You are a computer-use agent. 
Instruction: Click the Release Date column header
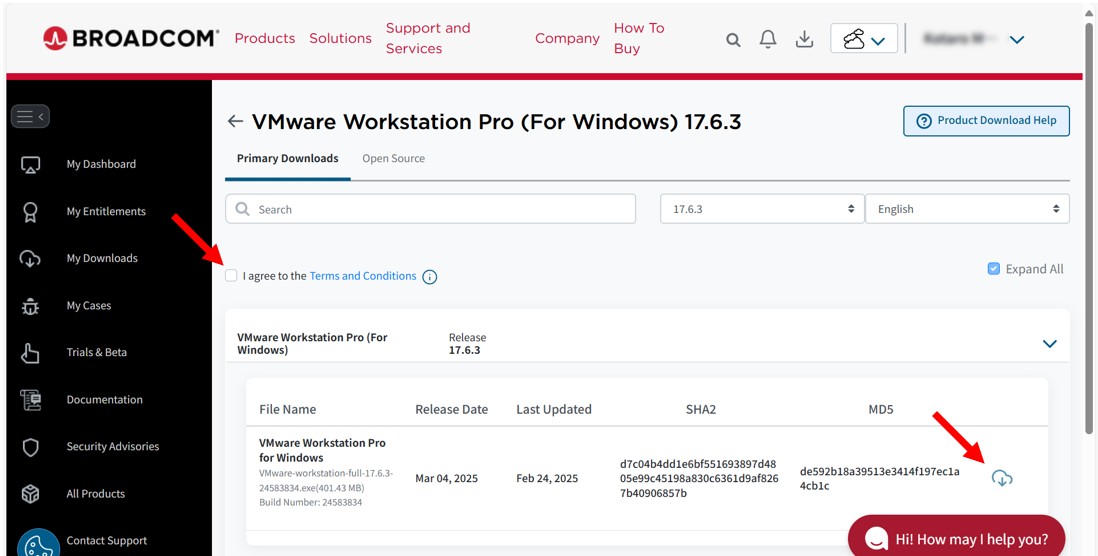(x=452, y=410)
